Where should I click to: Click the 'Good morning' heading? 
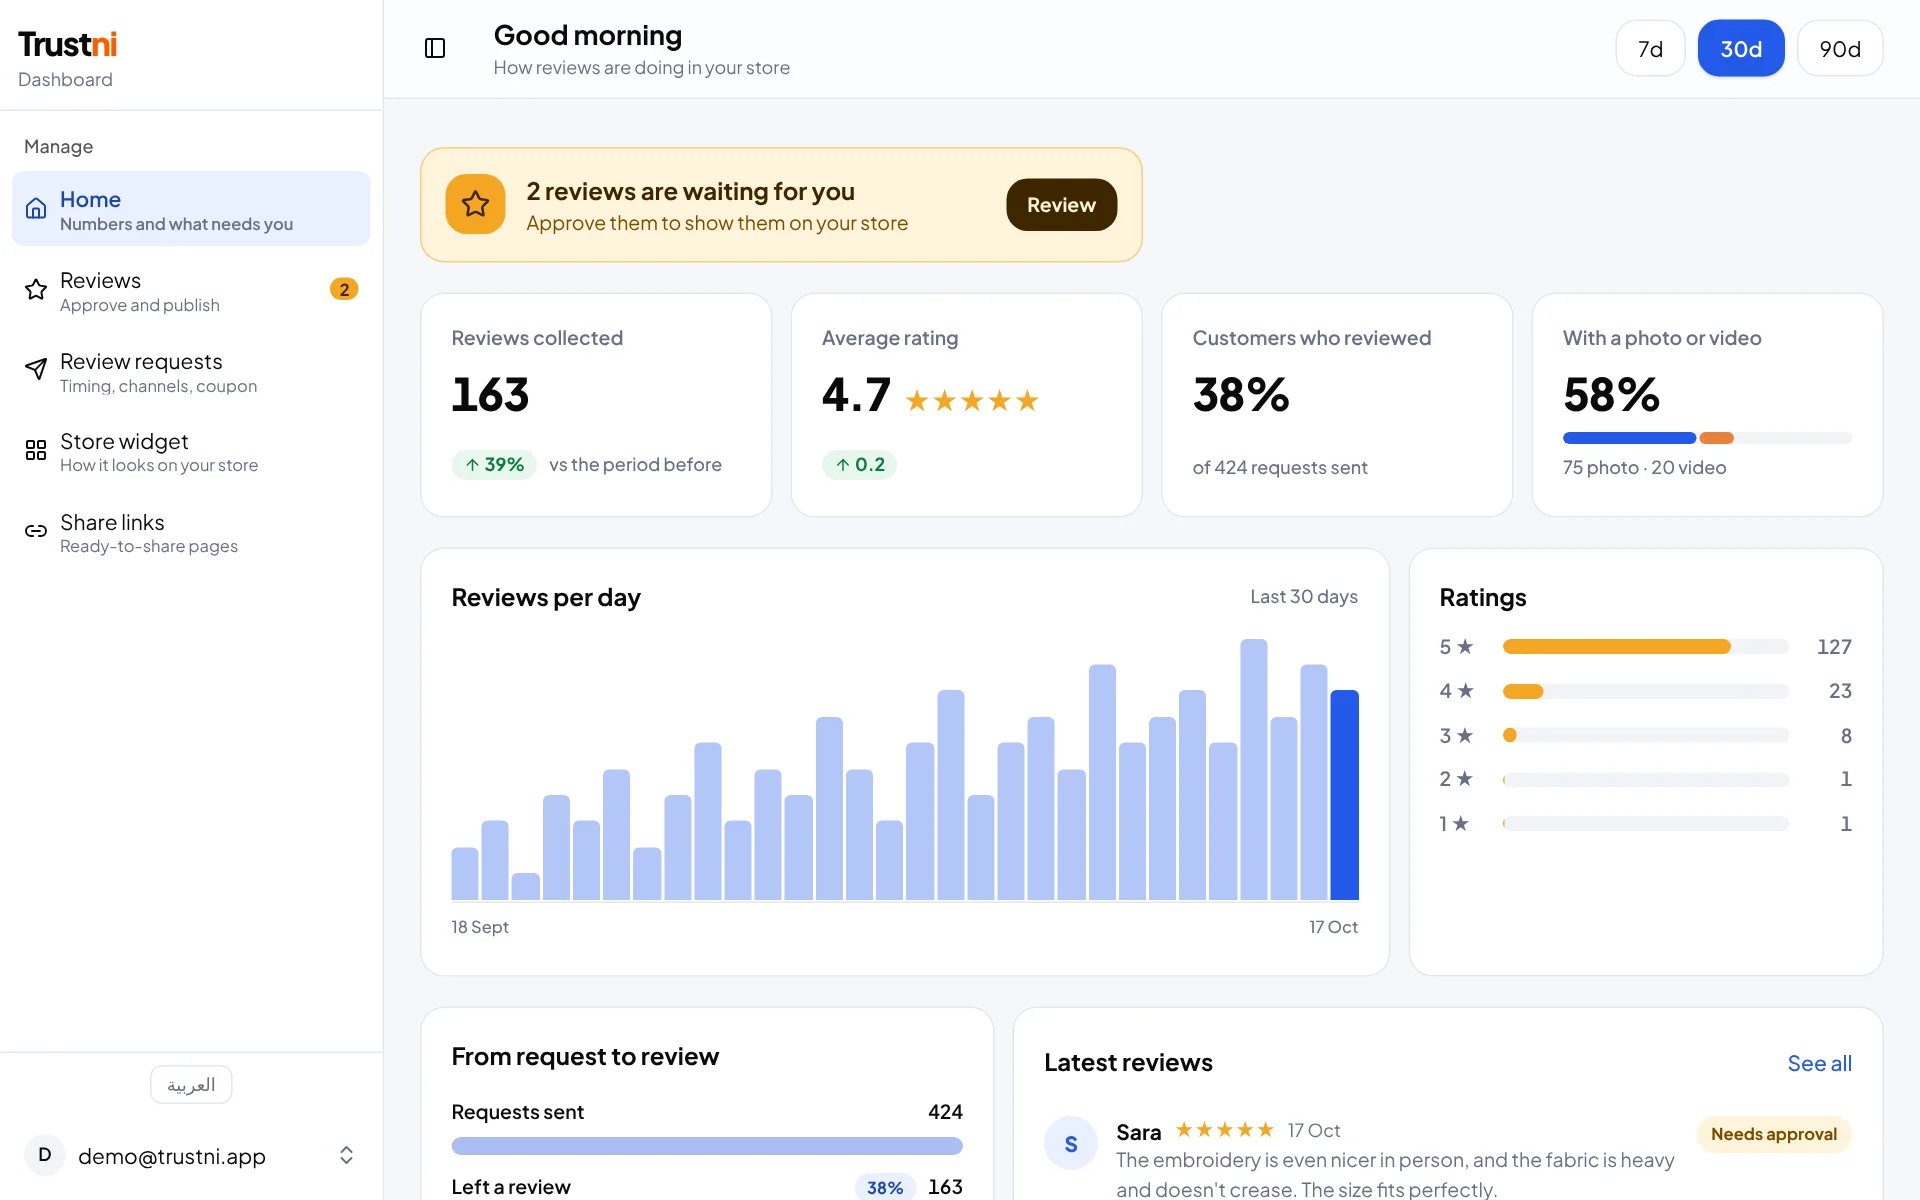[x=588, y=35]
